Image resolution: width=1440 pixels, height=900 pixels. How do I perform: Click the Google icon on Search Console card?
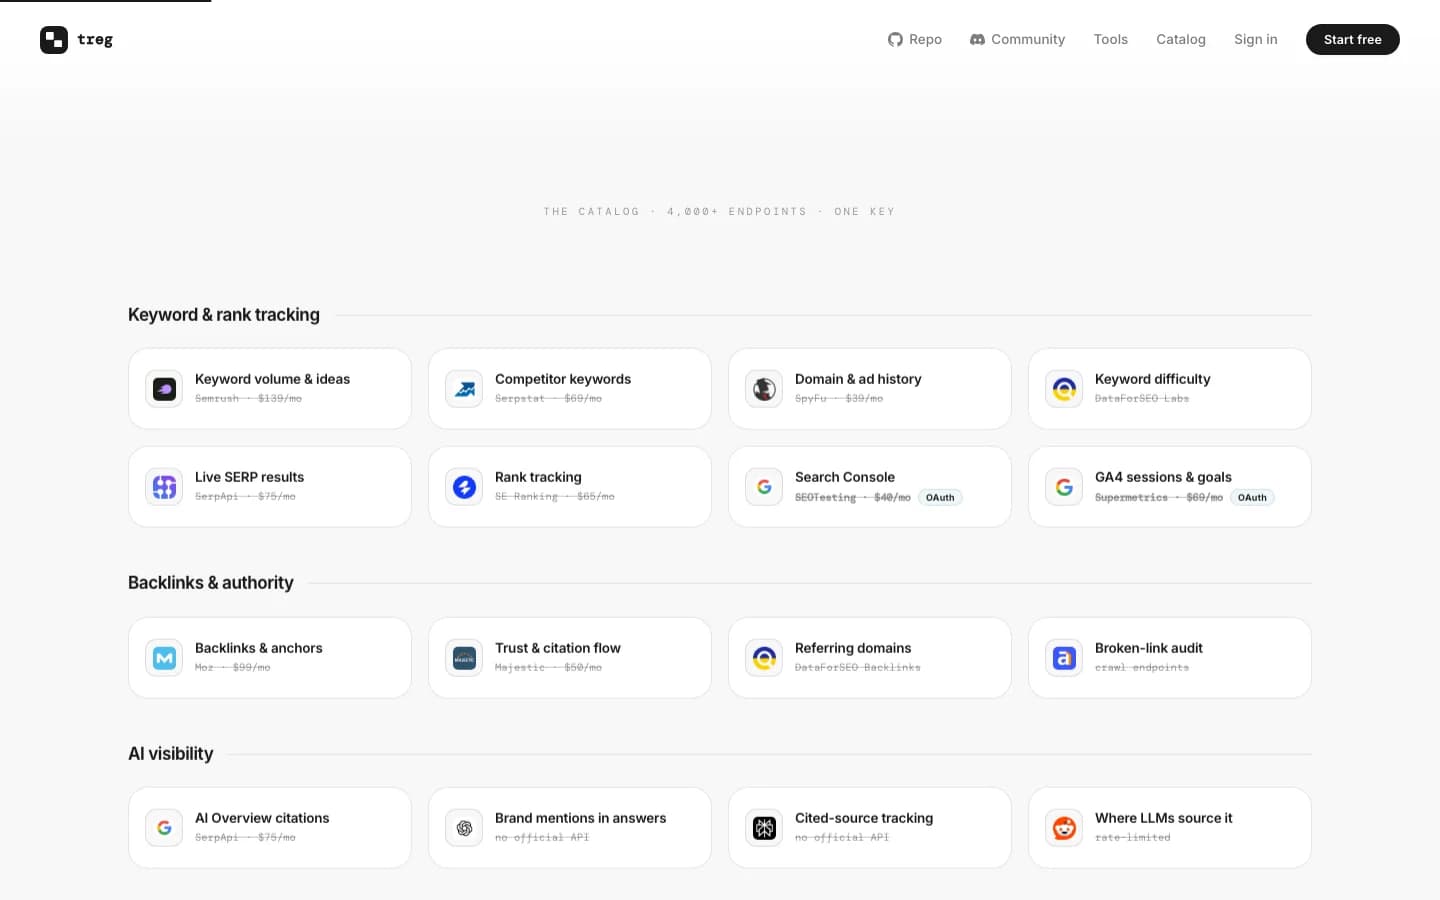764,487
